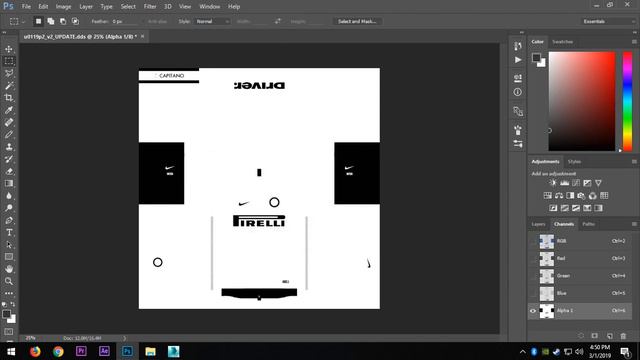
Task: Add a Levels adjustment
Action: [x=564, y=183]
